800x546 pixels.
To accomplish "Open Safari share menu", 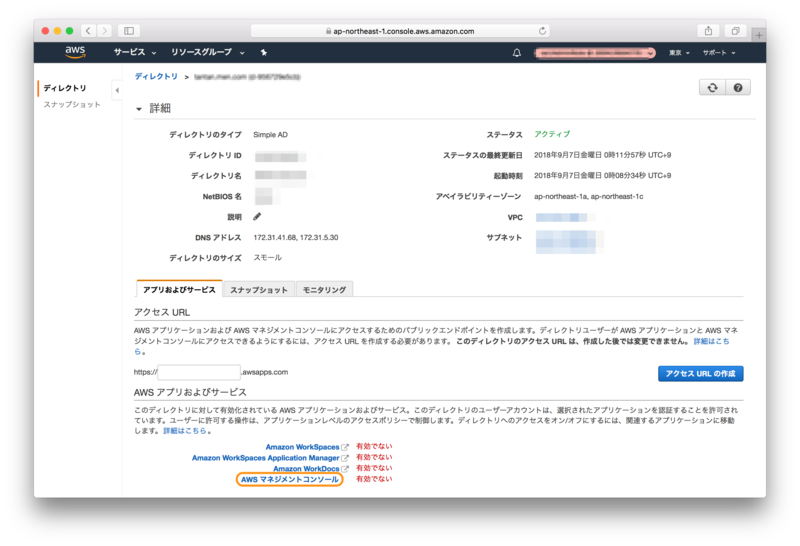I will pos(708,31).
